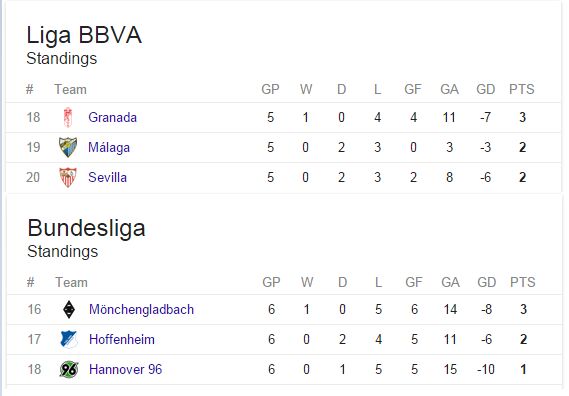Click the GP column header in Liga BBVA
This screenshot has height=396, width=569.
(270, 89)
